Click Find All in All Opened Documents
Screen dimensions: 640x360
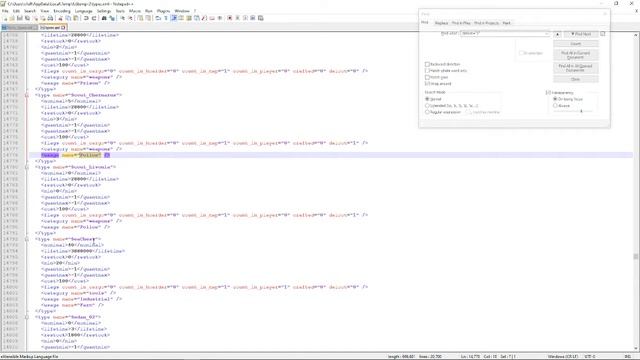pos(576,68)
